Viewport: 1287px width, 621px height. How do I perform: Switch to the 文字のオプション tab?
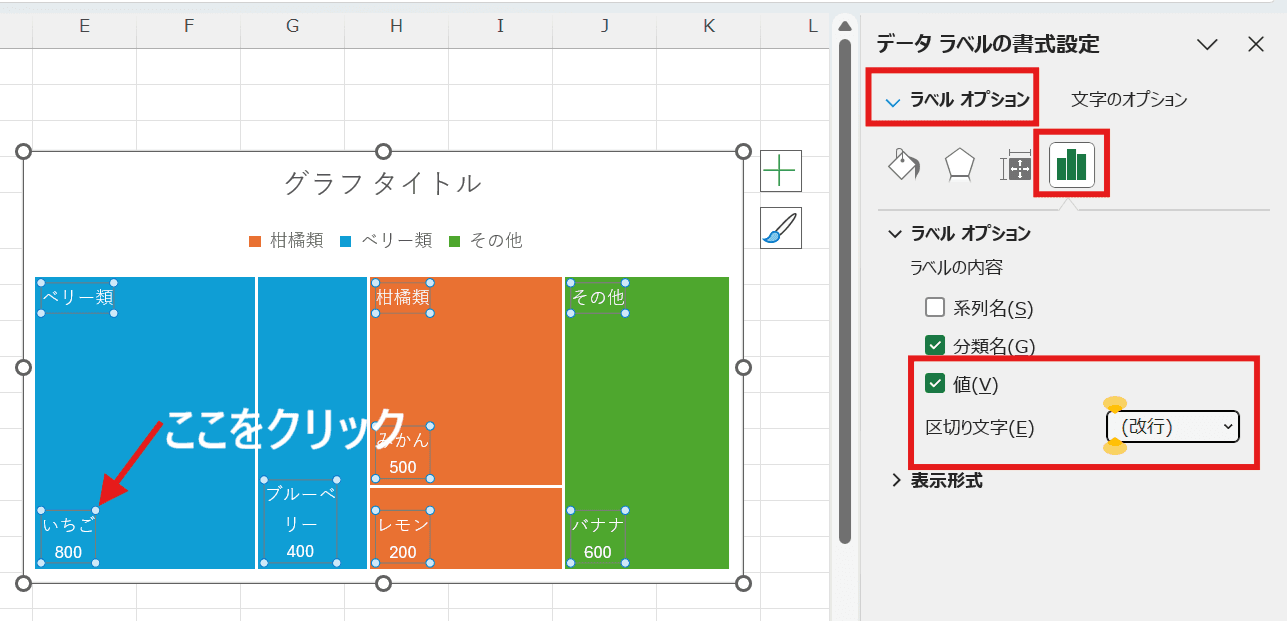point(1129,100)
